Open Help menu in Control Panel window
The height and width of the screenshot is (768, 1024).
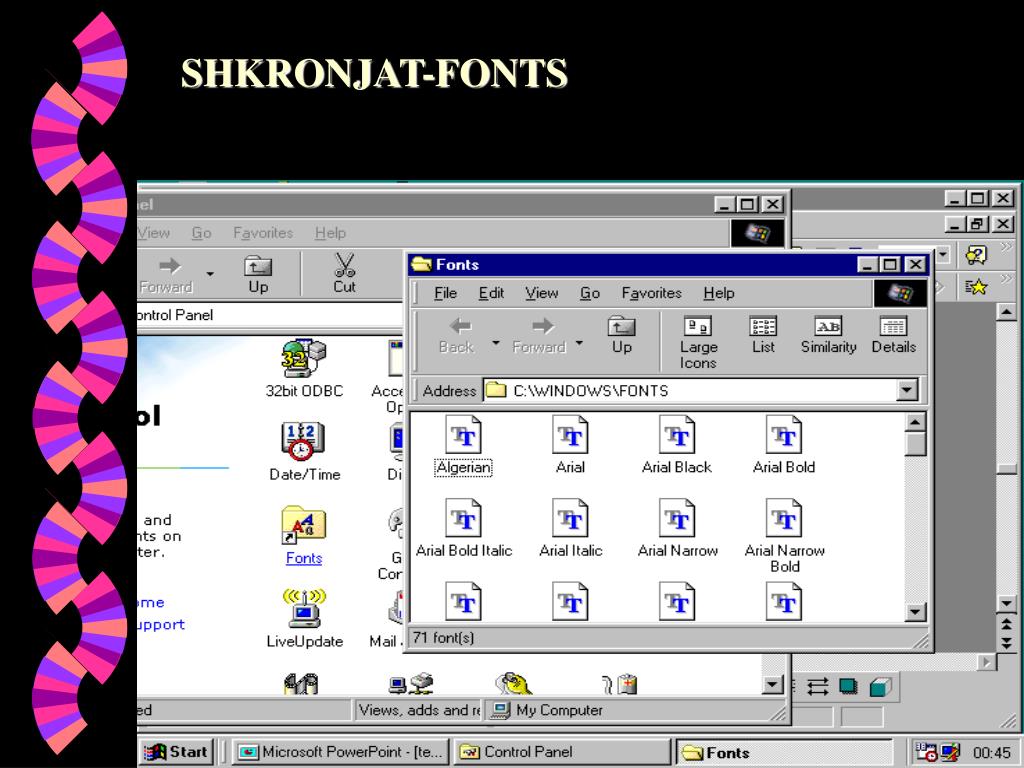(330, 233)
